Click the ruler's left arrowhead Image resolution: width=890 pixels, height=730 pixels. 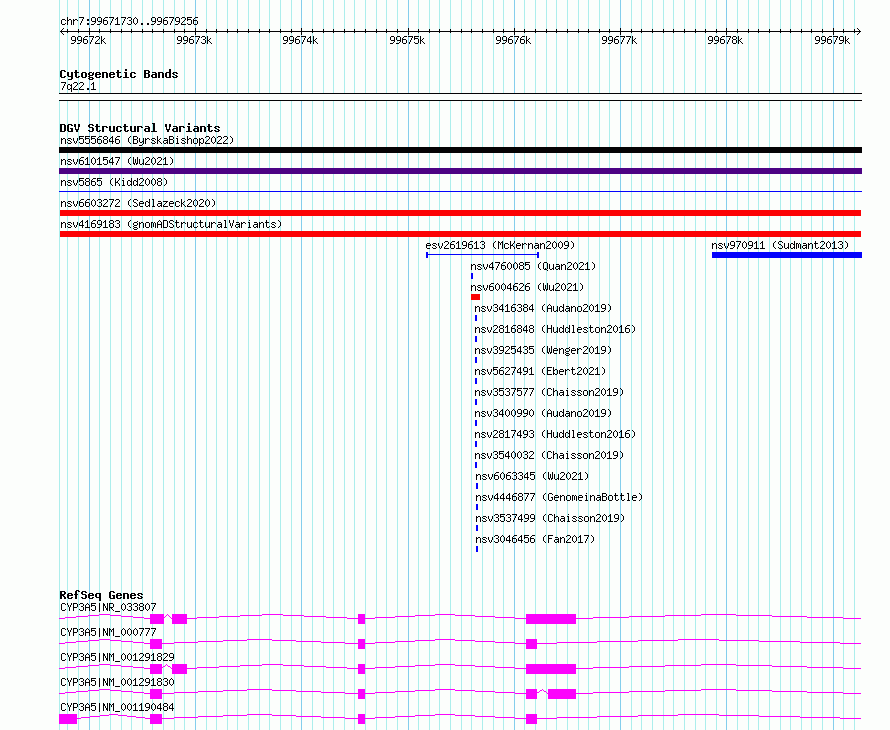62,32
